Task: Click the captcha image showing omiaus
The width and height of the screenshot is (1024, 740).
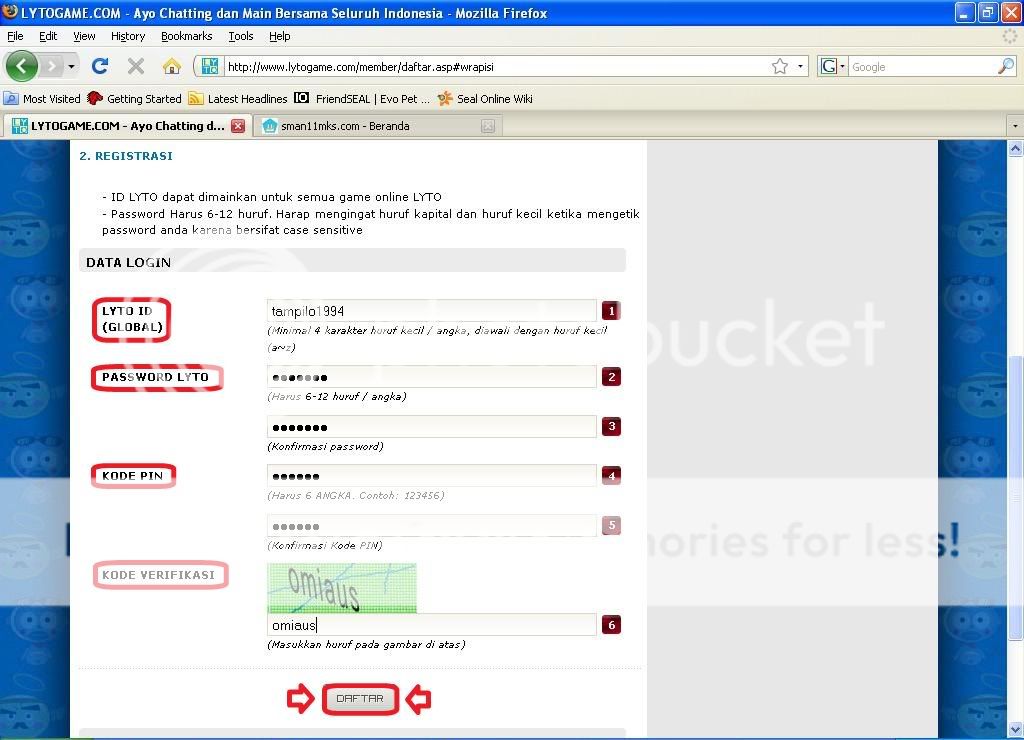Action: [x=341, y=588]
